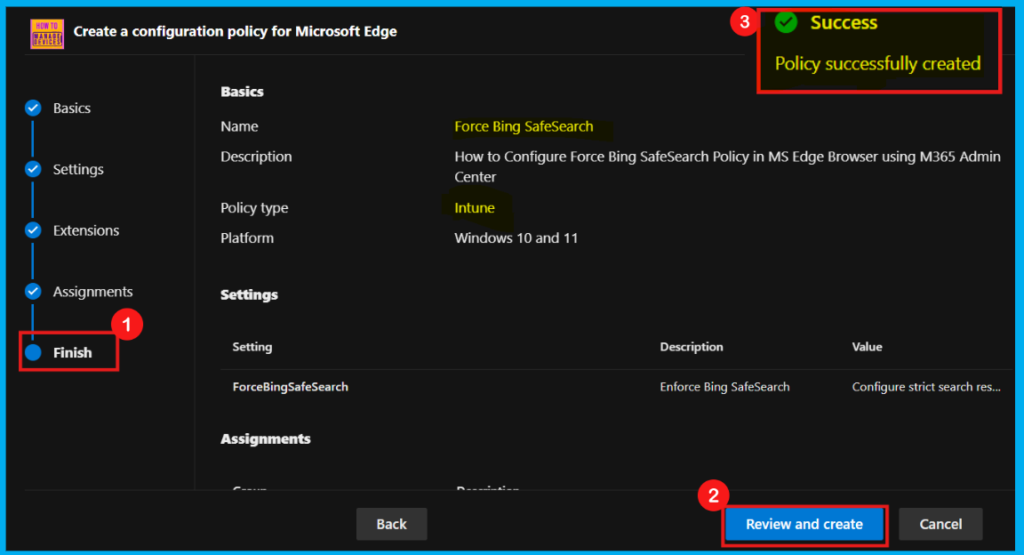Screen dimensions: 1024x555
Task: Click the 'Configure strict search res...' value cell
Action: click(926, 387)
